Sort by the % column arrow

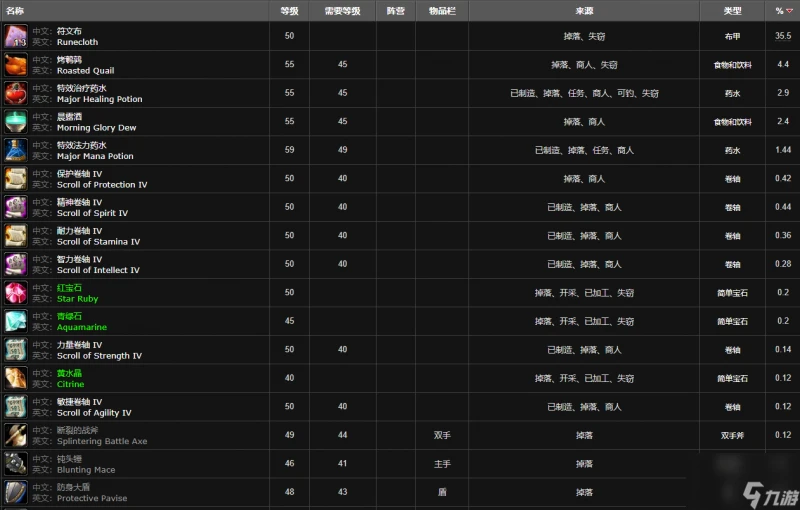coord(790,10)
